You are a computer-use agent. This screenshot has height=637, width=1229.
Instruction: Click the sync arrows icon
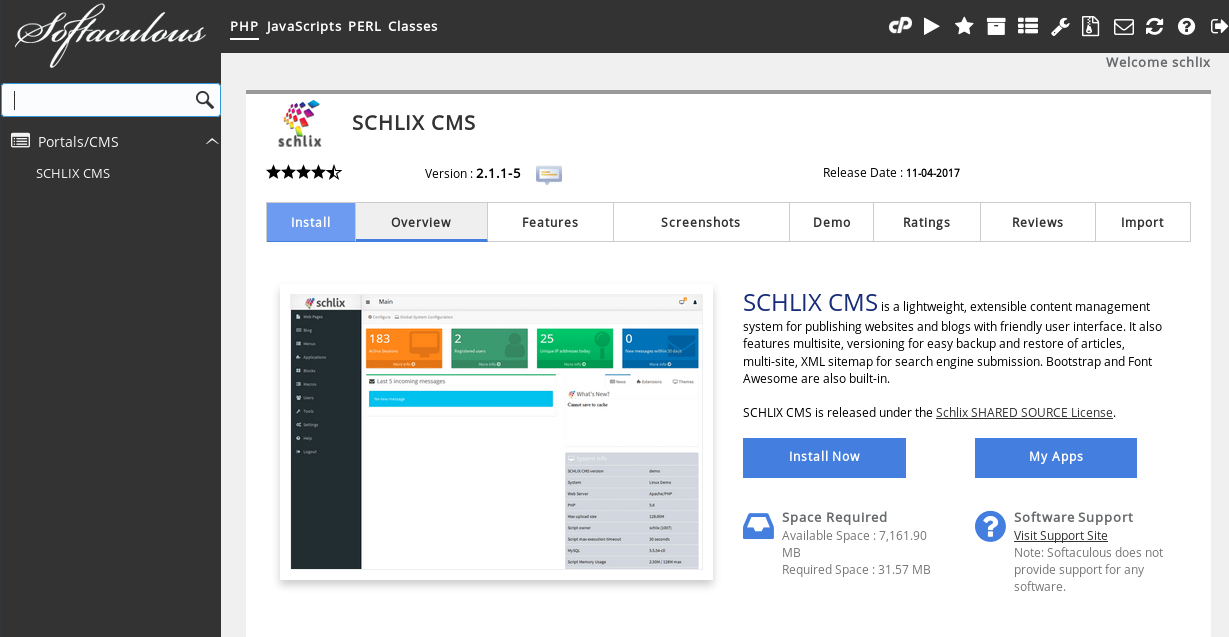(x=1155, y=27)
